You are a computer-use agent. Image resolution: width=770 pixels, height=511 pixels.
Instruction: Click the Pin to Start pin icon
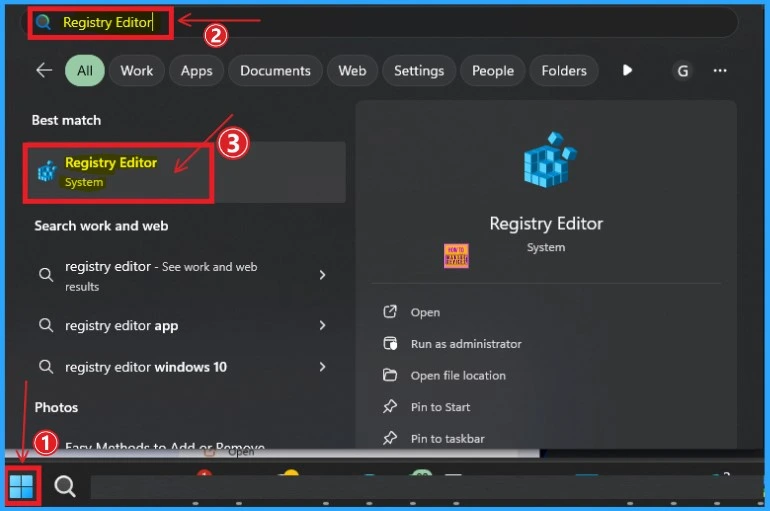(390, 406)
